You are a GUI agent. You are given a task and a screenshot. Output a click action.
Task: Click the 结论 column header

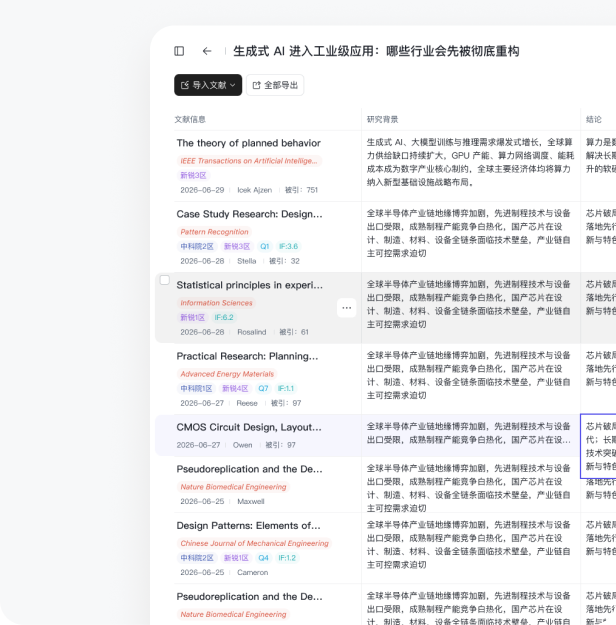click(x=594, y=120)
